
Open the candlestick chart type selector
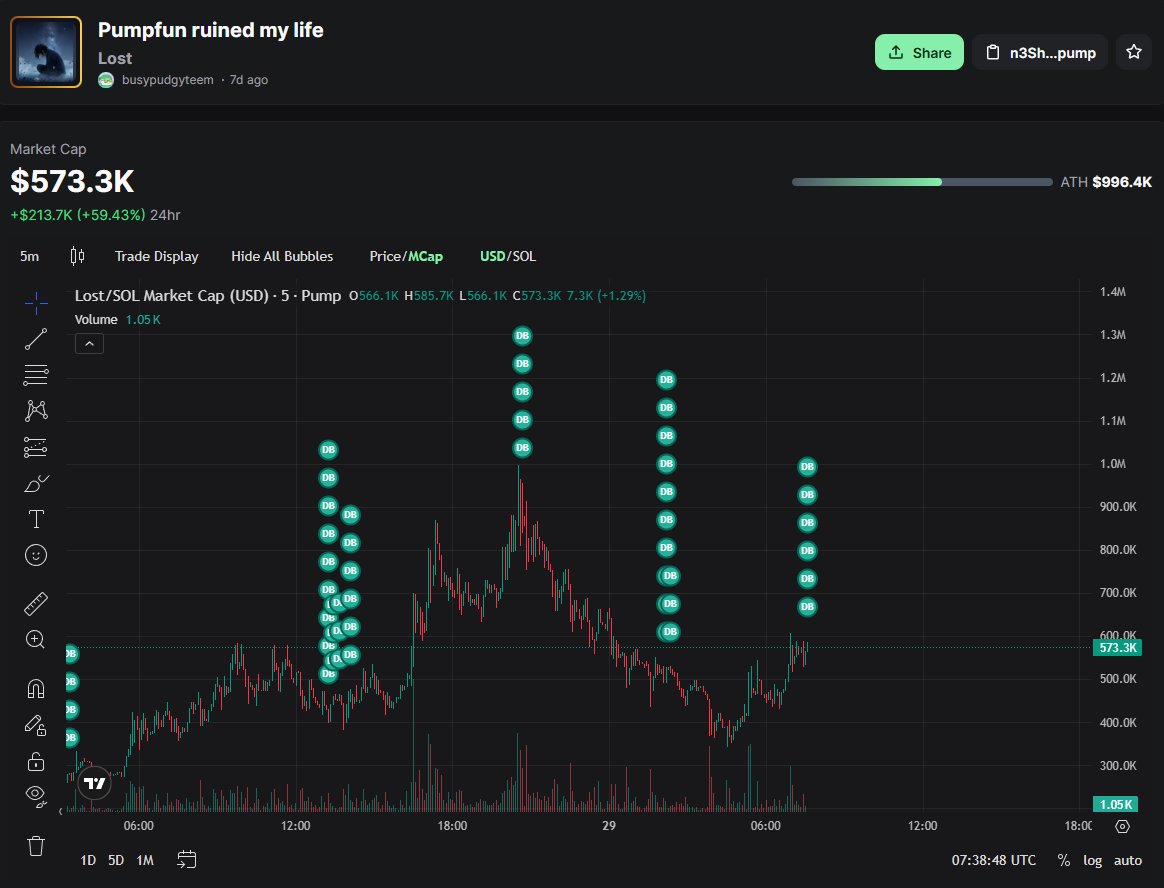(x=77, y=256)
